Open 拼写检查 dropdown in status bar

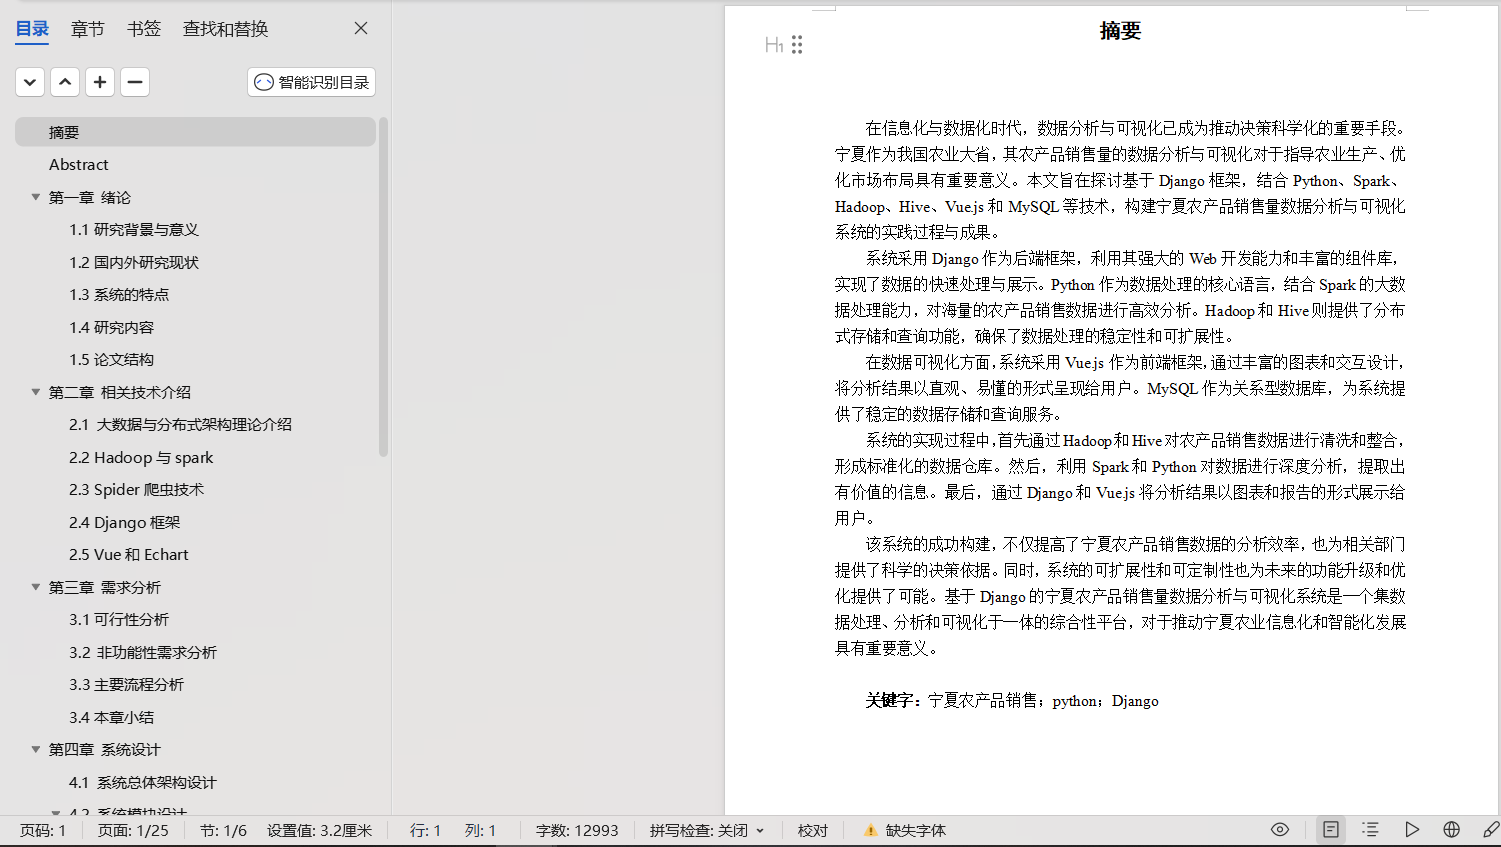(707, 830)
